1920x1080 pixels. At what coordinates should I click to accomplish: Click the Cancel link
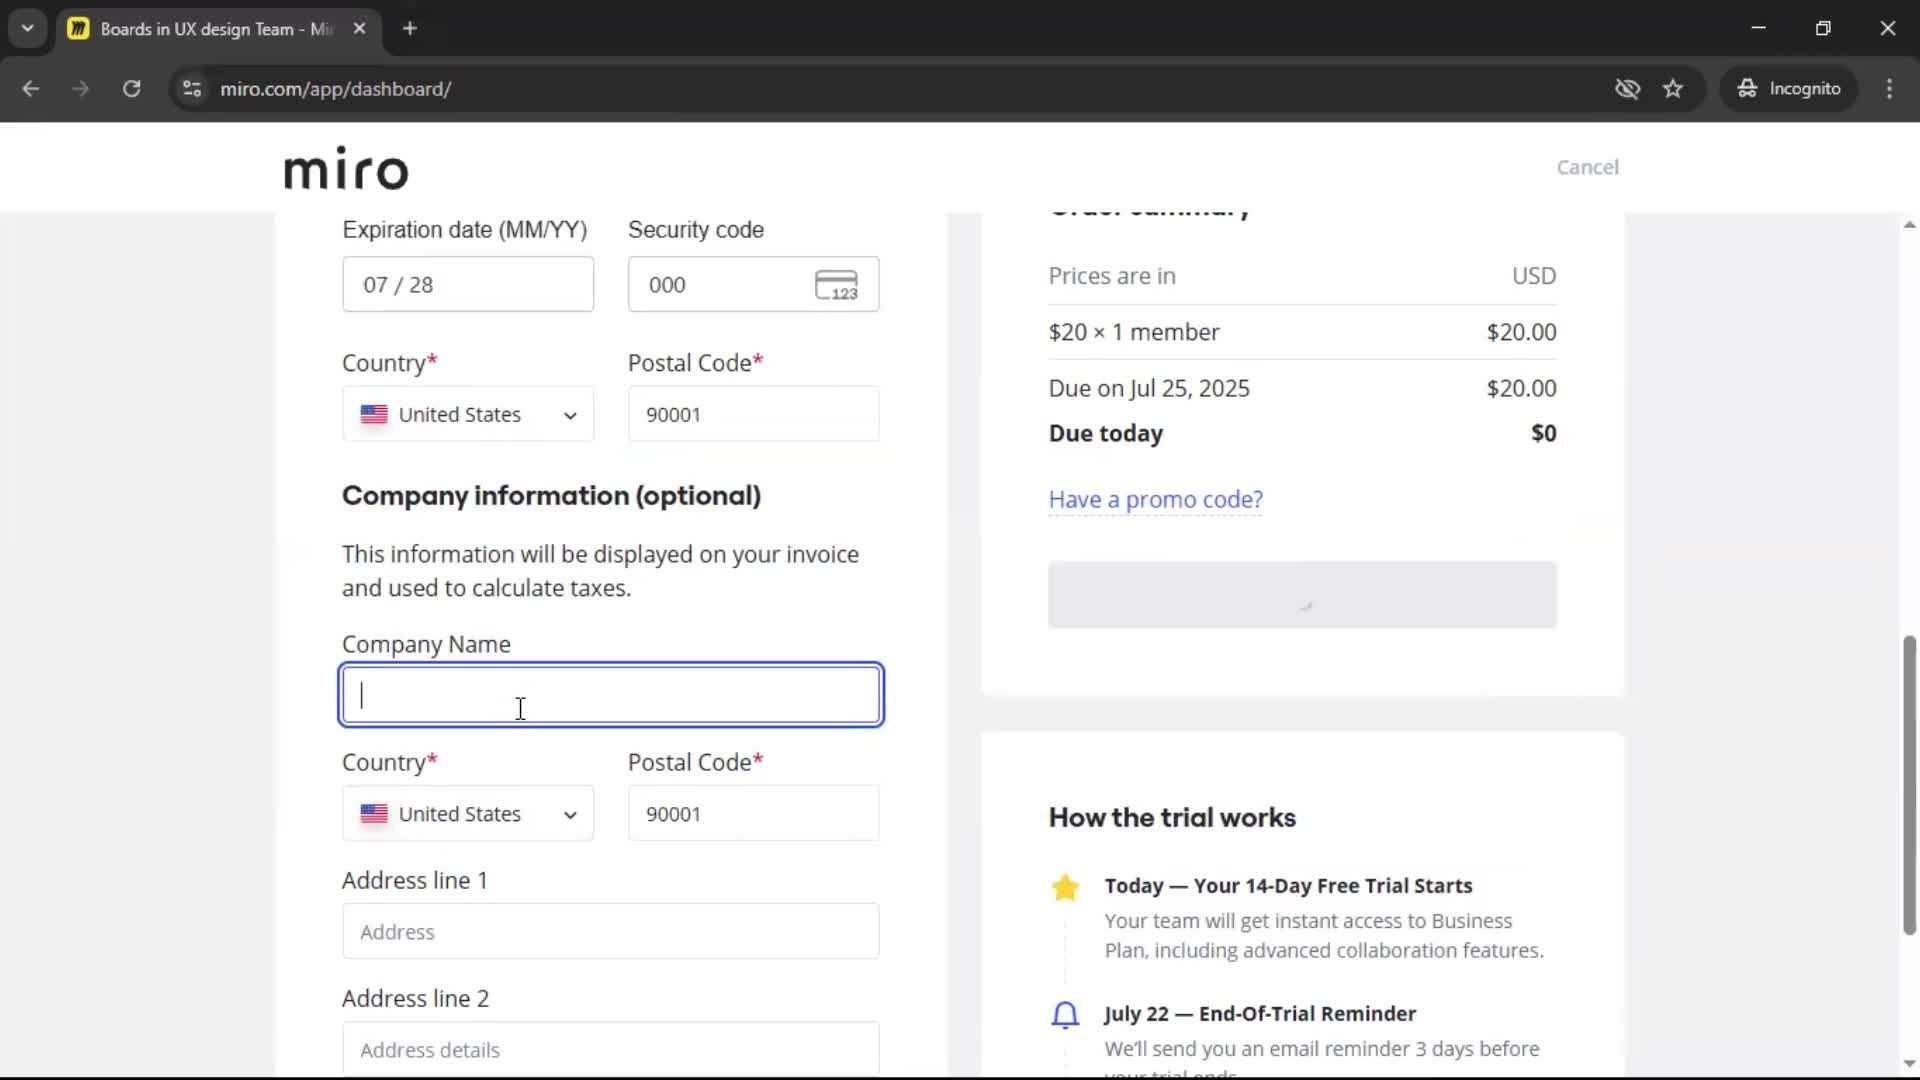(x=1587, y=167)
